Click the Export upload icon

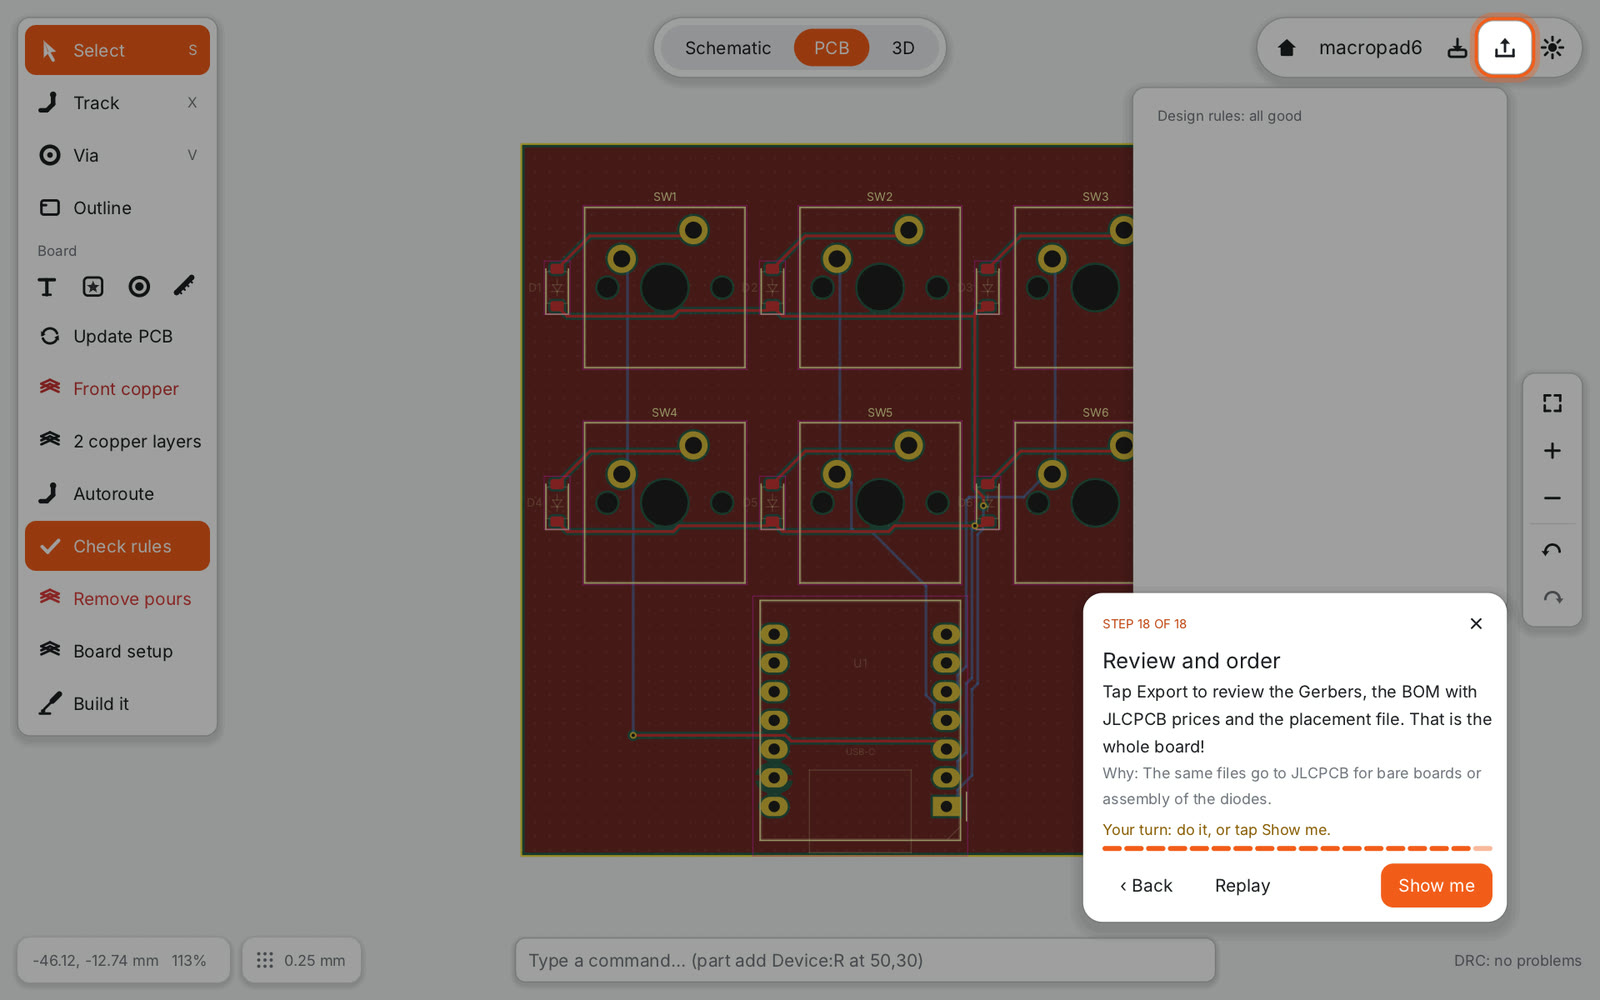(x=1504, y=47)
